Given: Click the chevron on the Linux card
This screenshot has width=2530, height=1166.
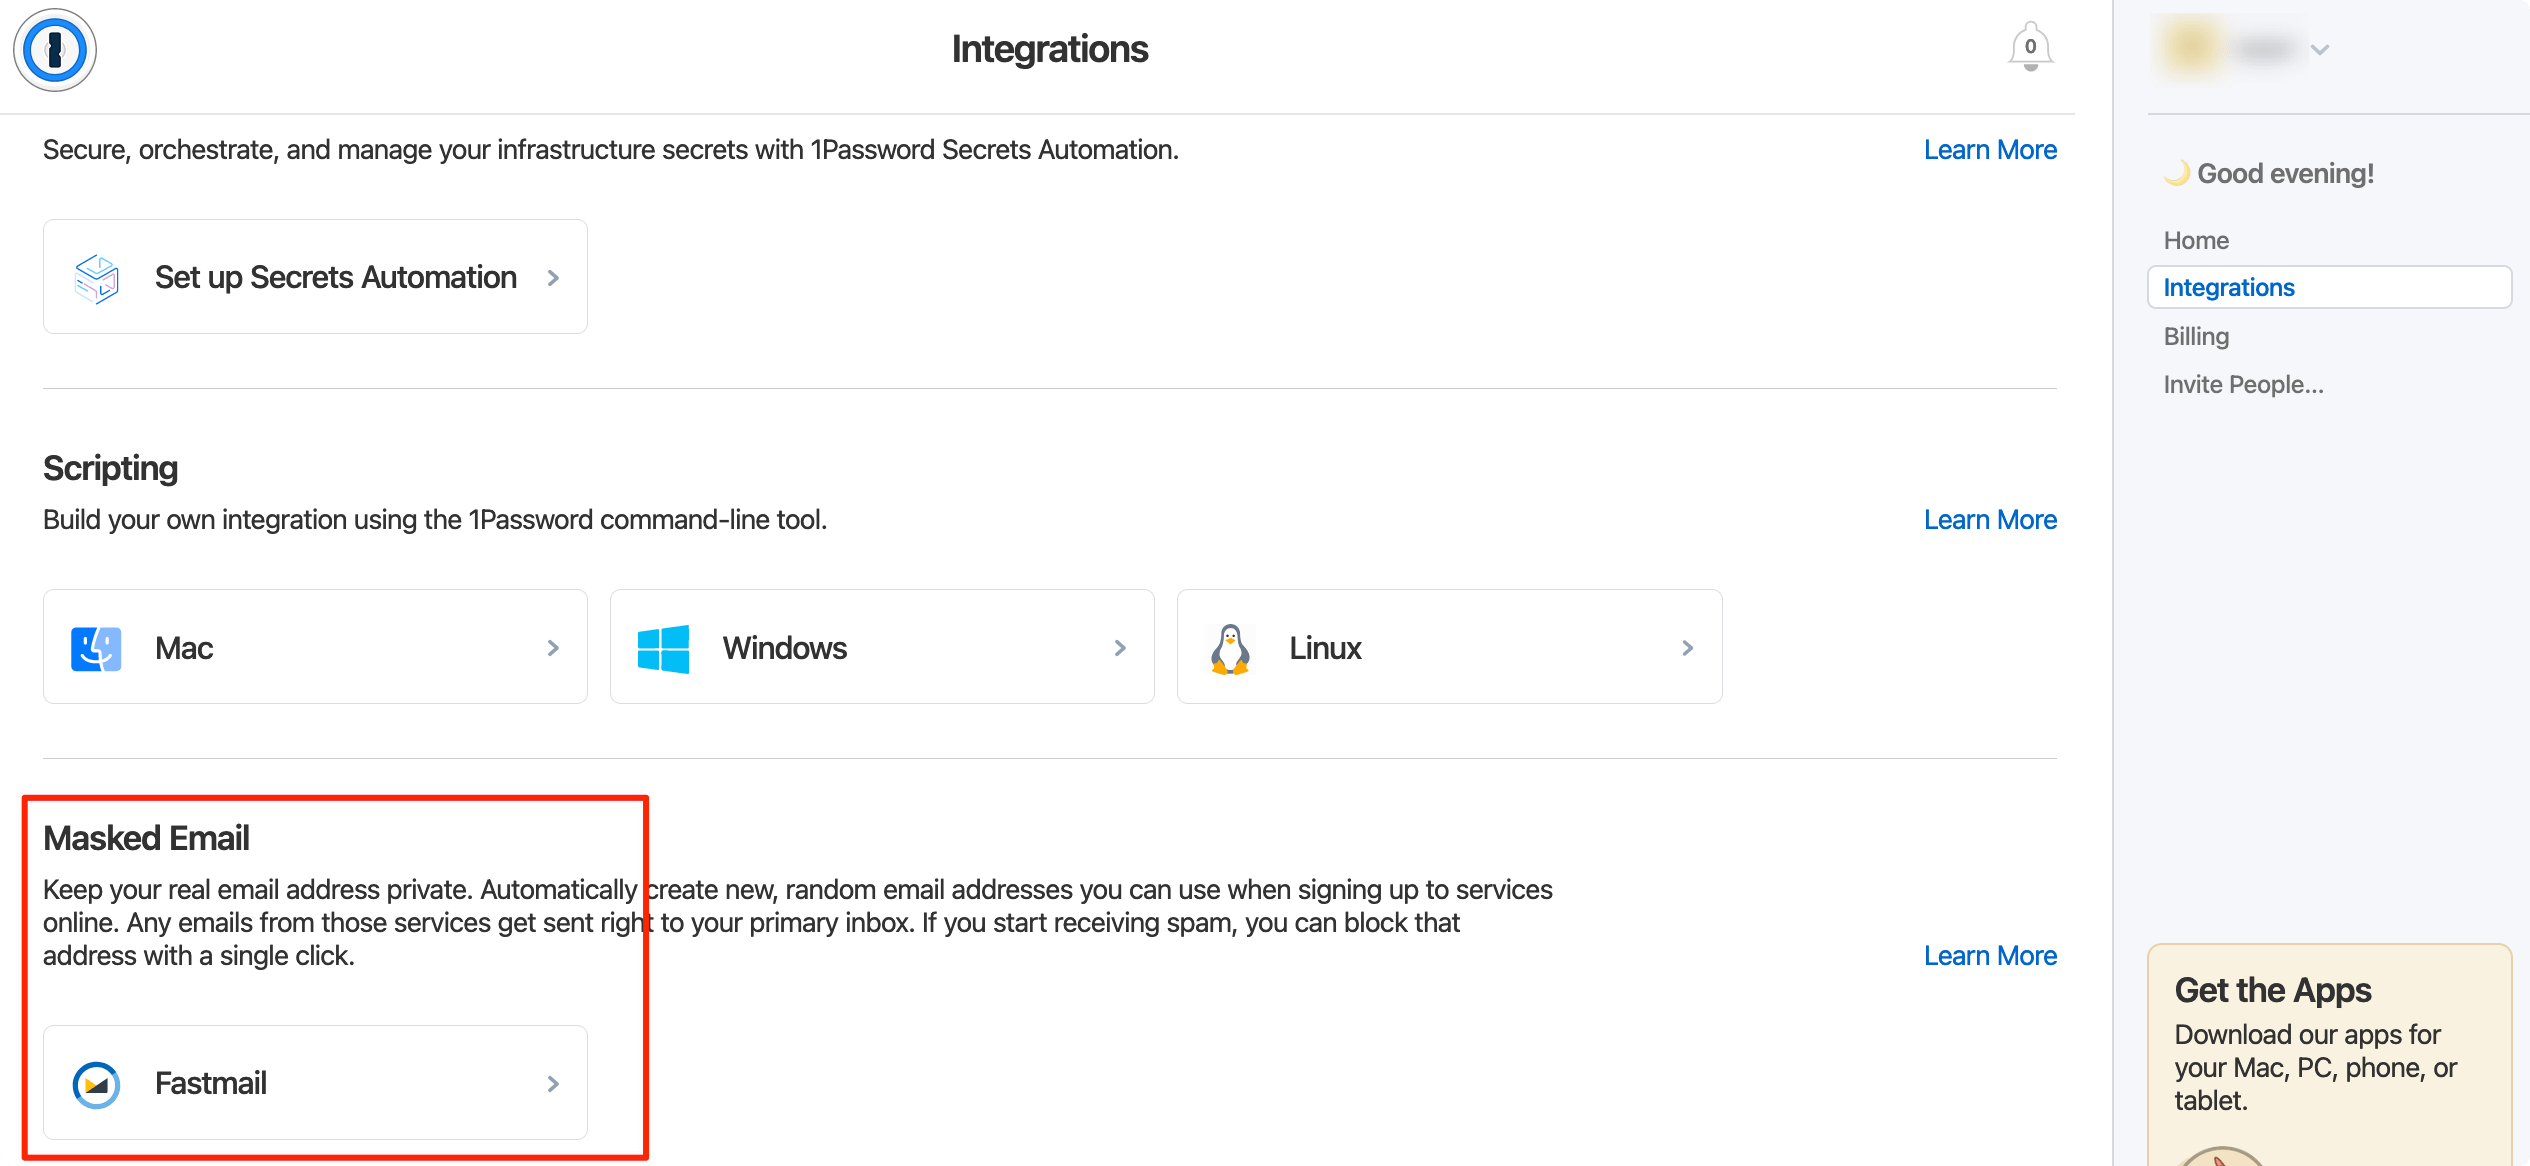Looking at the screenshot, I should pyautogui.click(x=1687, y=648).
